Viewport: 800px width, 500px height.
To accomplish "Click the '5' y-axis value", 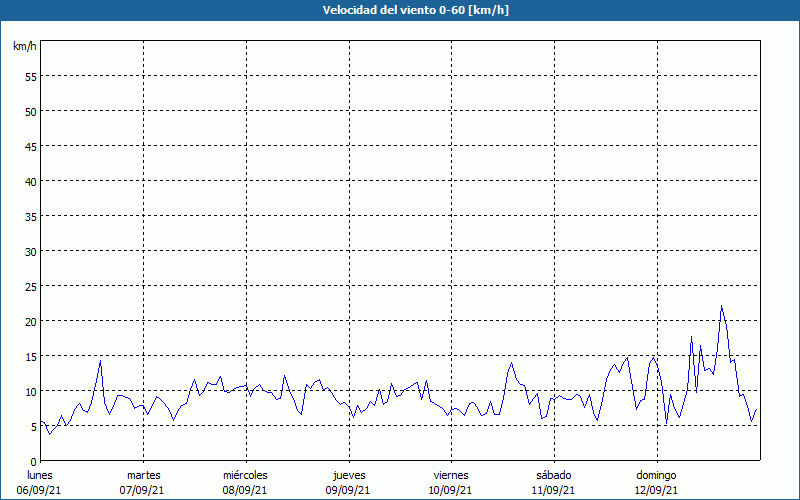I will 34,427.
